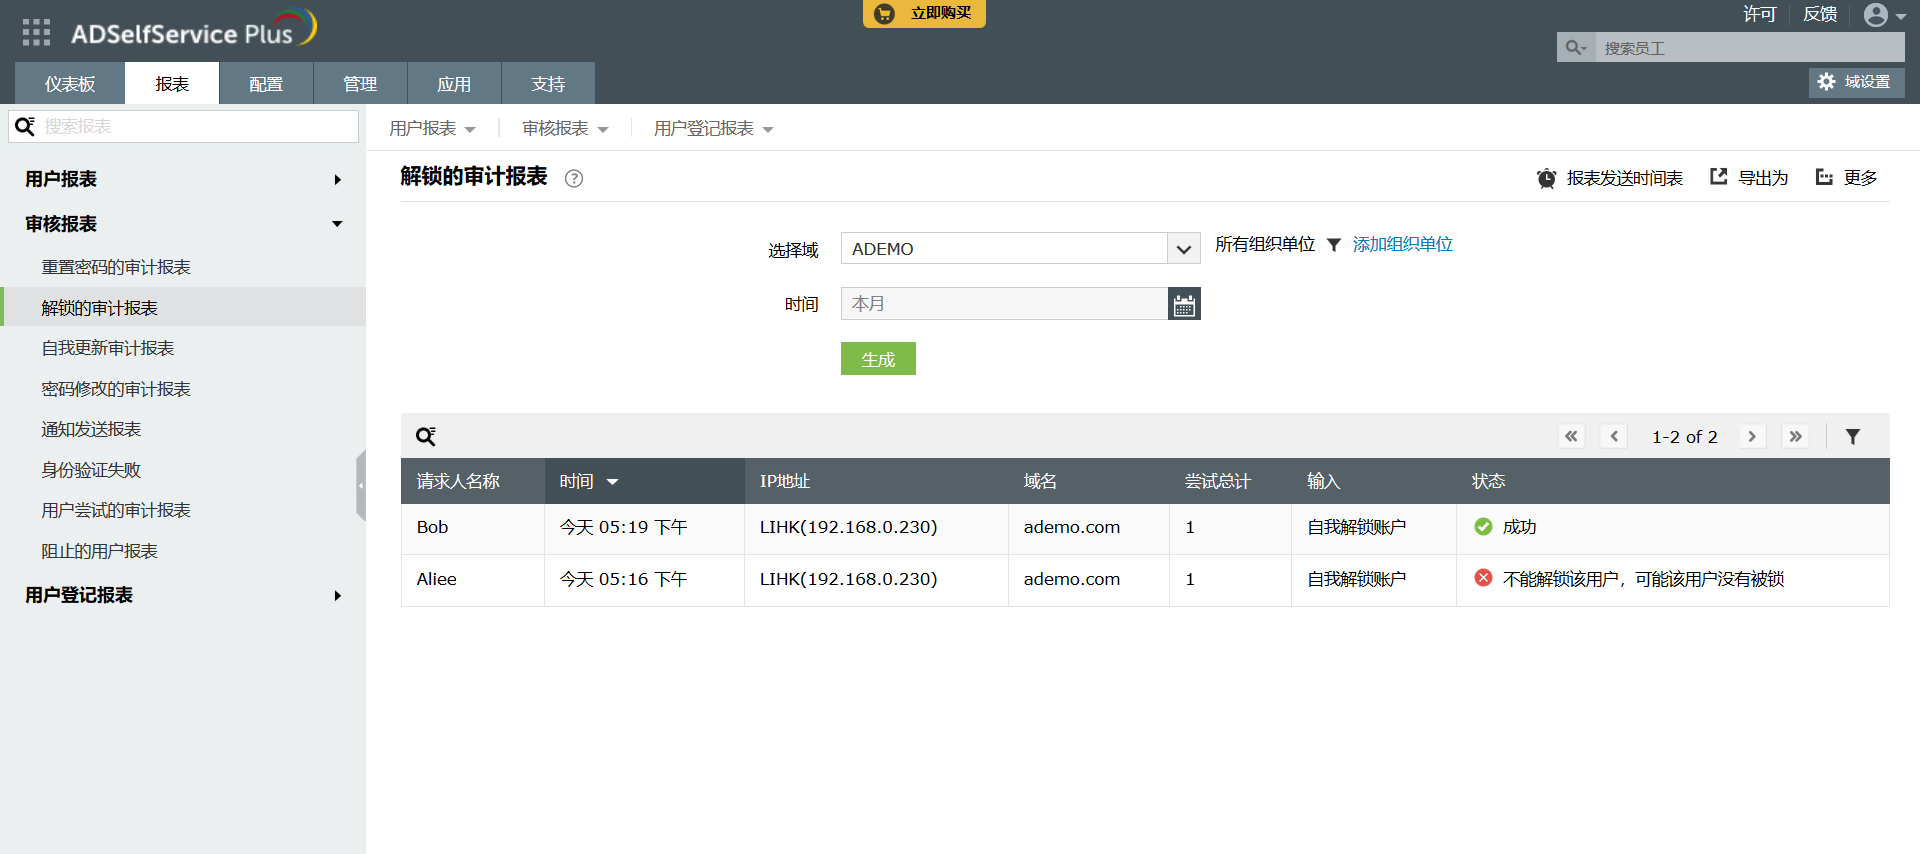
Task: Go to the last page of results
Action: coord(1795,437)
